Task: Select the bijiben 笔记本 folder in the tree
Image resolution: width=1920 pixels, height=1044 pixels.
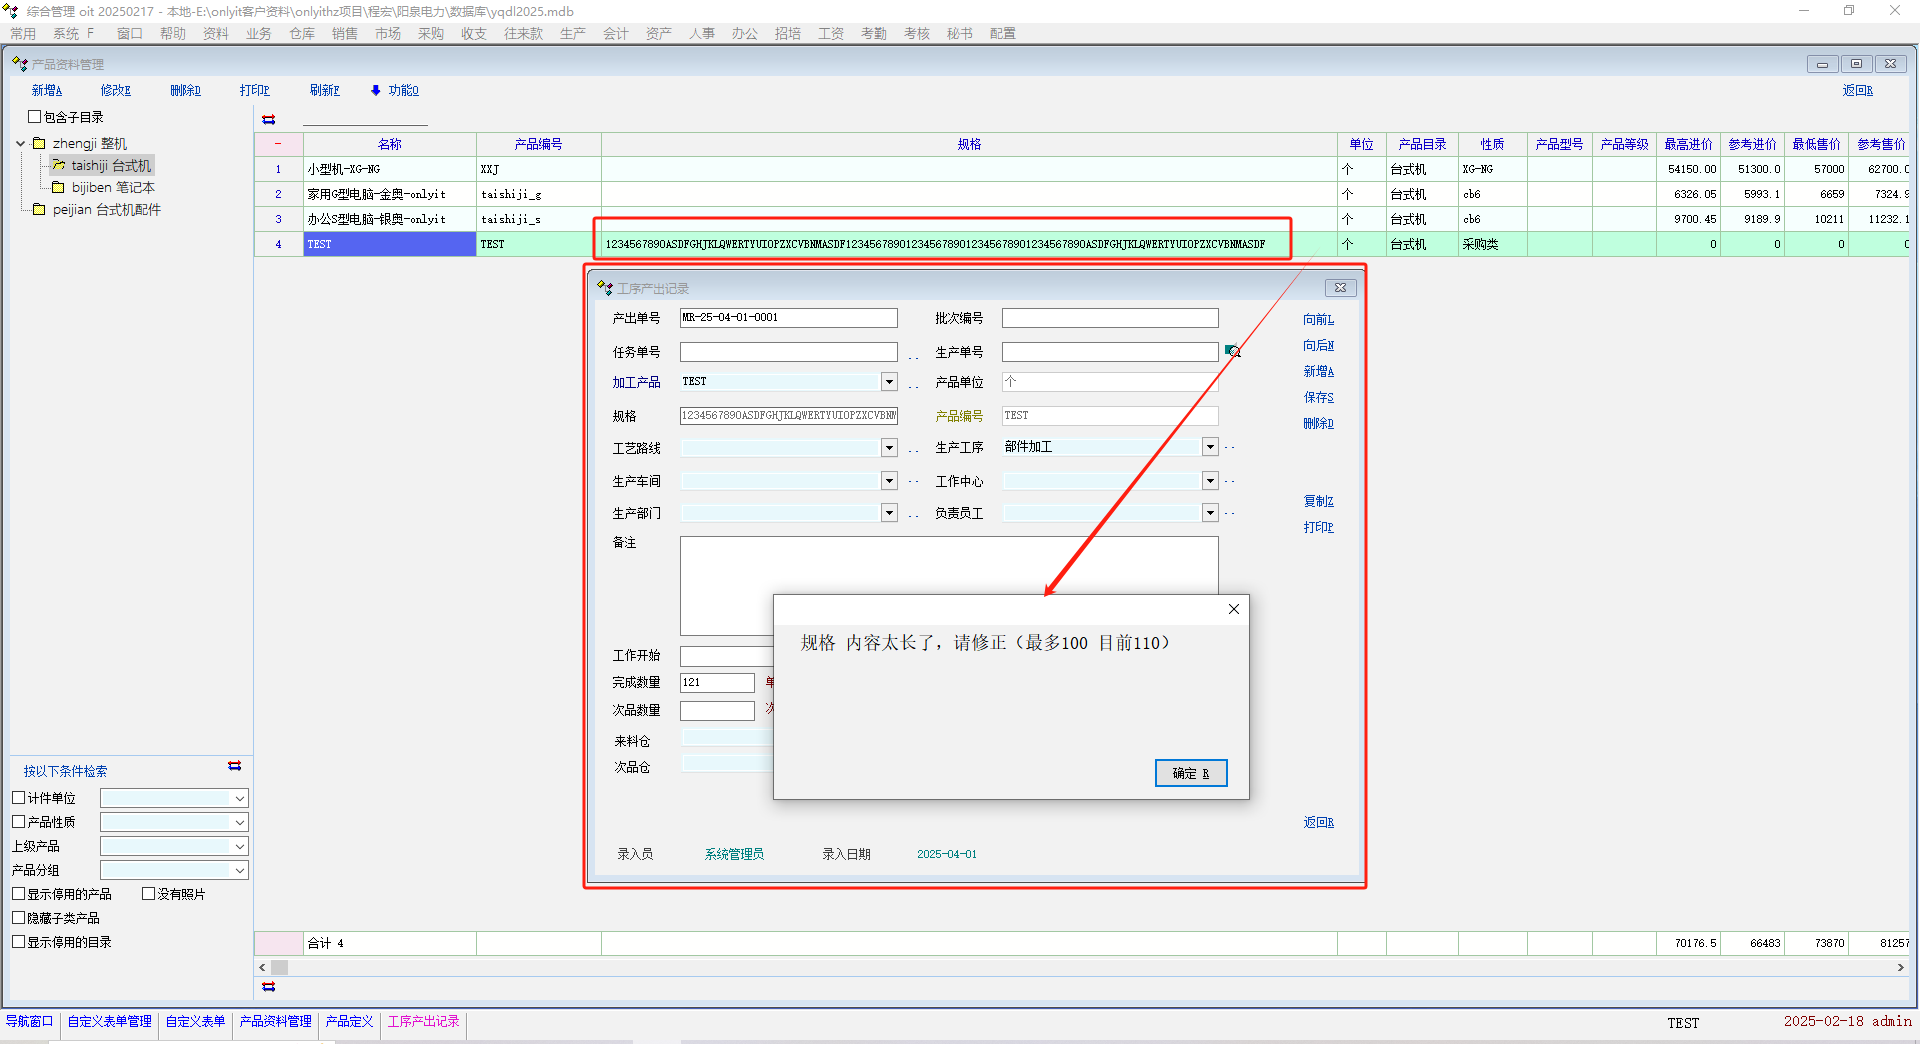Action: 112,188
